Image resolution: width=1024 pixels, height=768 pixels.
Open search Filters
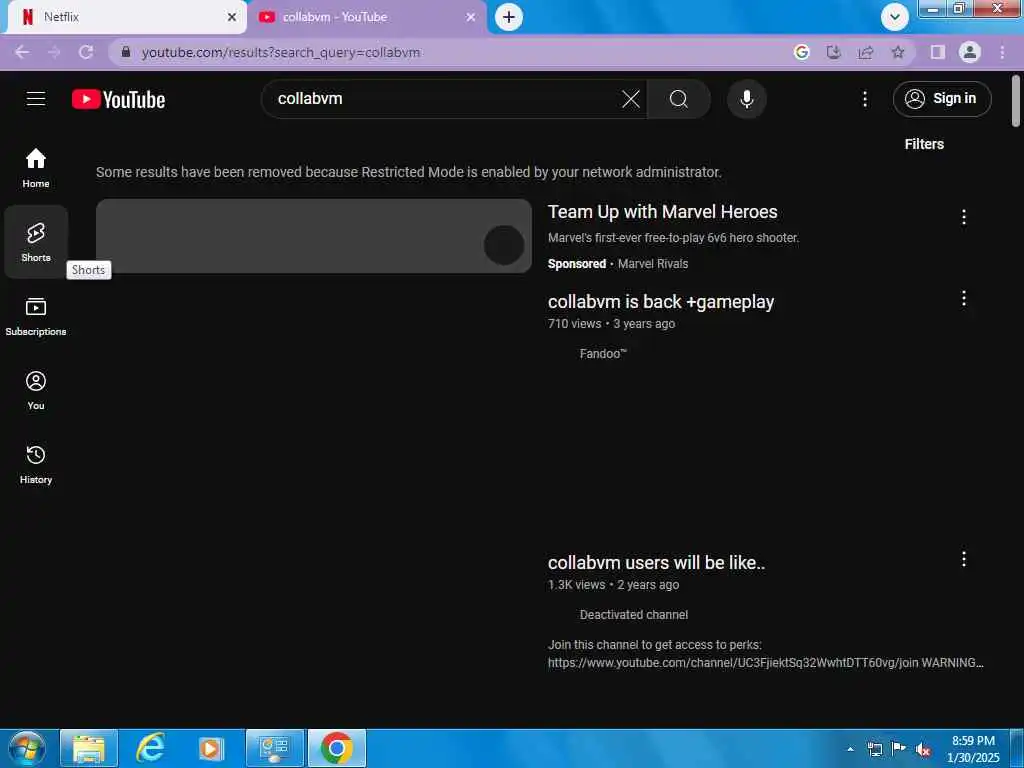click(x=923, y=144)
